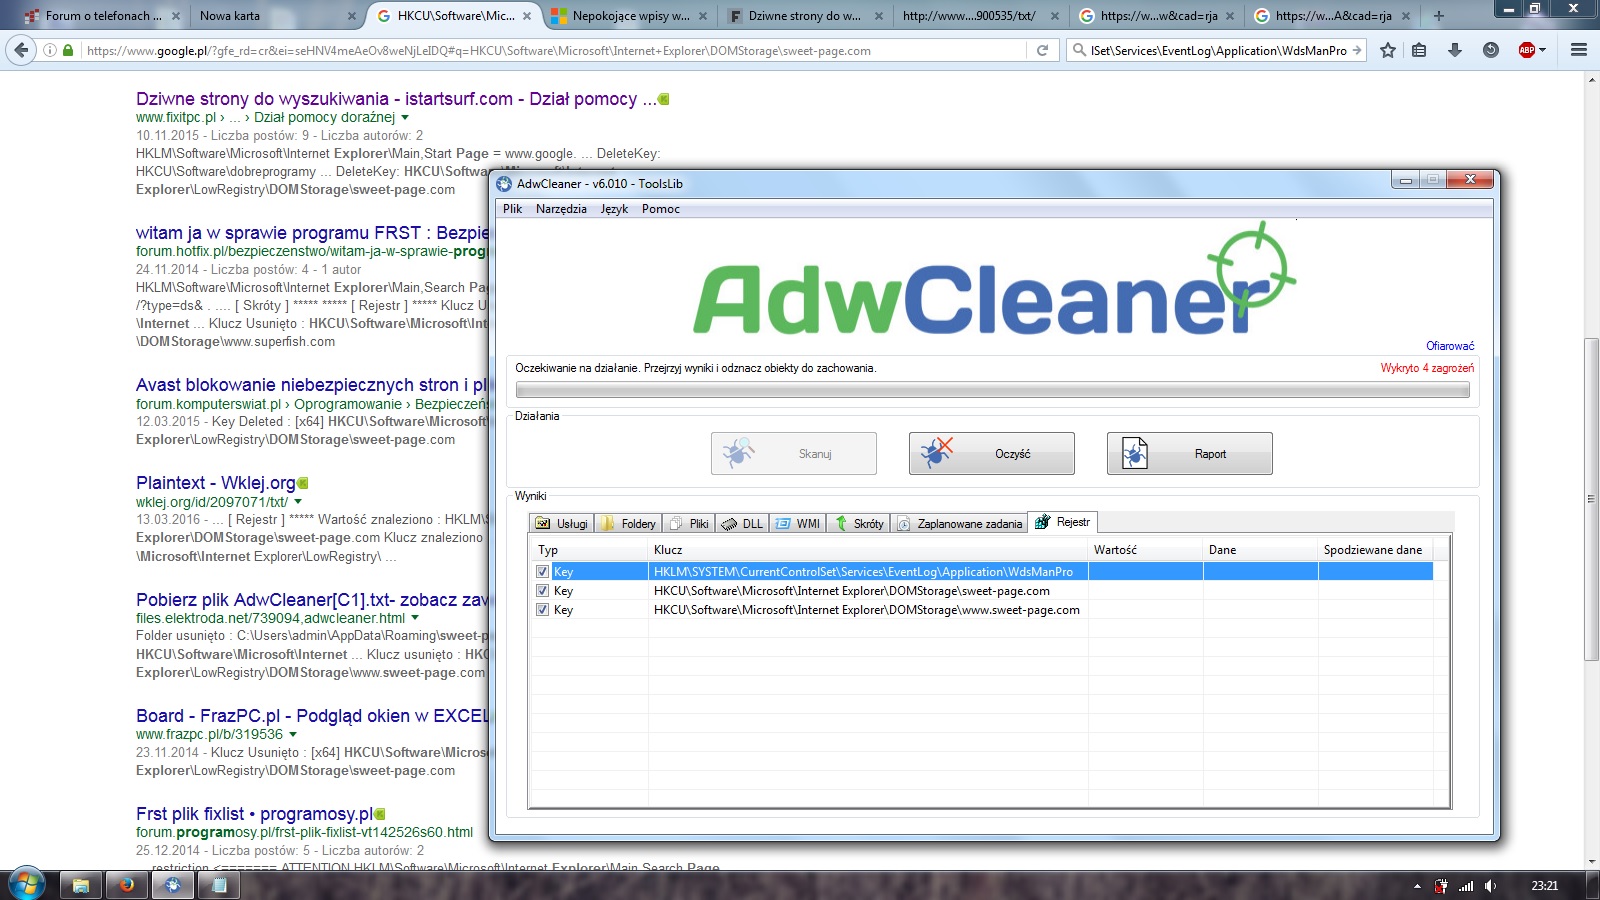Click the Firefox search box field
The height and width of the screenshot is (900, 1600).
[x=1218, y=50]
